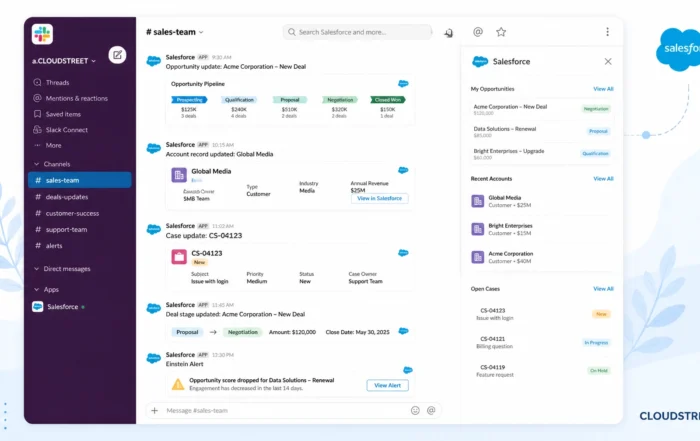Click Negotiation tag in deal stage update
This screenshot has width=700, height=441.
point(243,332)
